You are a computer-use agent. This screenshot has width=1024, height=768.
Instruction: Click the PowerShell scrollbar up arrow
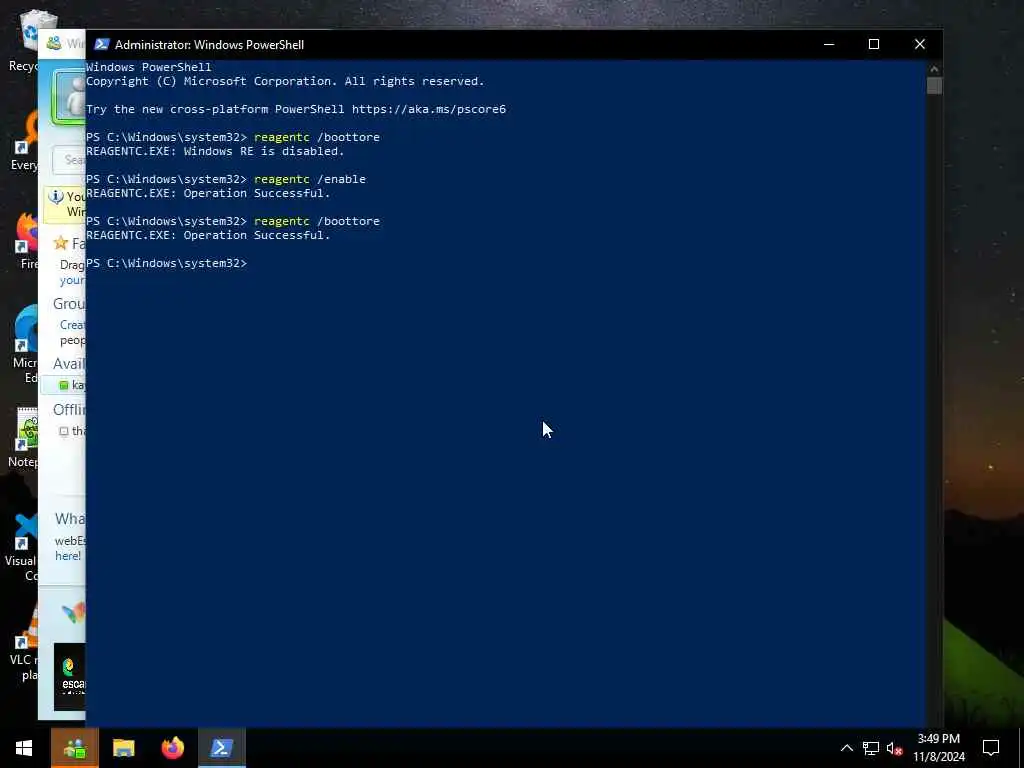[934, 69]
